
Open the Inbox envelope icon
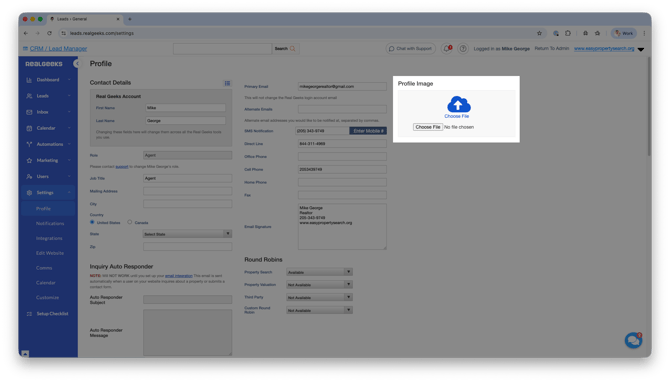pyautogui.click(x=29, y=112)
